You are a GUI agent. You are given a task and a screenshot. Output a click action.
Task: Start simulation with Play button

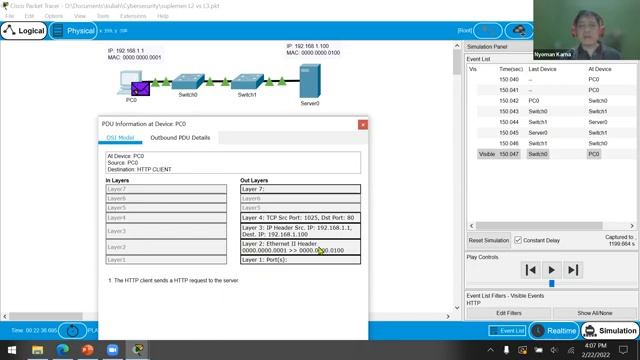click(x=551, y=270)
